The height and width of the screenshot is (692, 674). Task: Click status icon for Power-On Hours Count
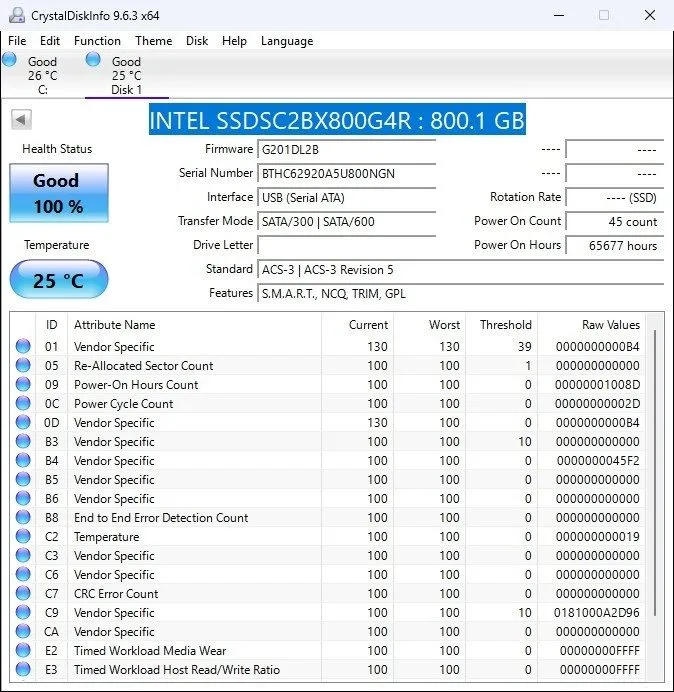(23, 384)
